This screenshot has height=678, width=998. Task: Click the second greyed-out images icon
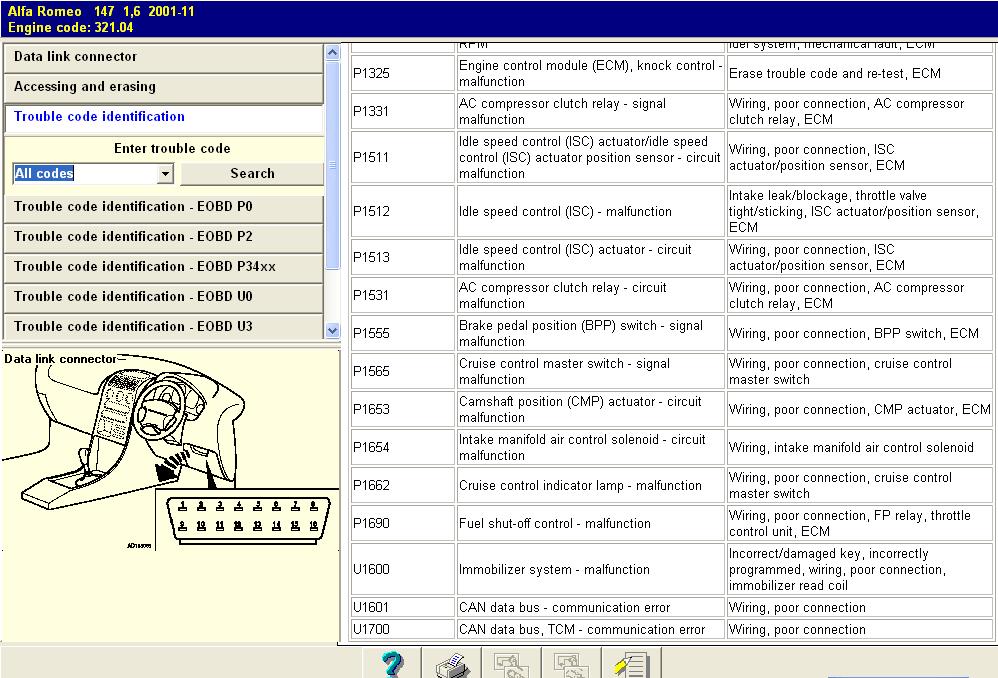click(x=572, y=663)
